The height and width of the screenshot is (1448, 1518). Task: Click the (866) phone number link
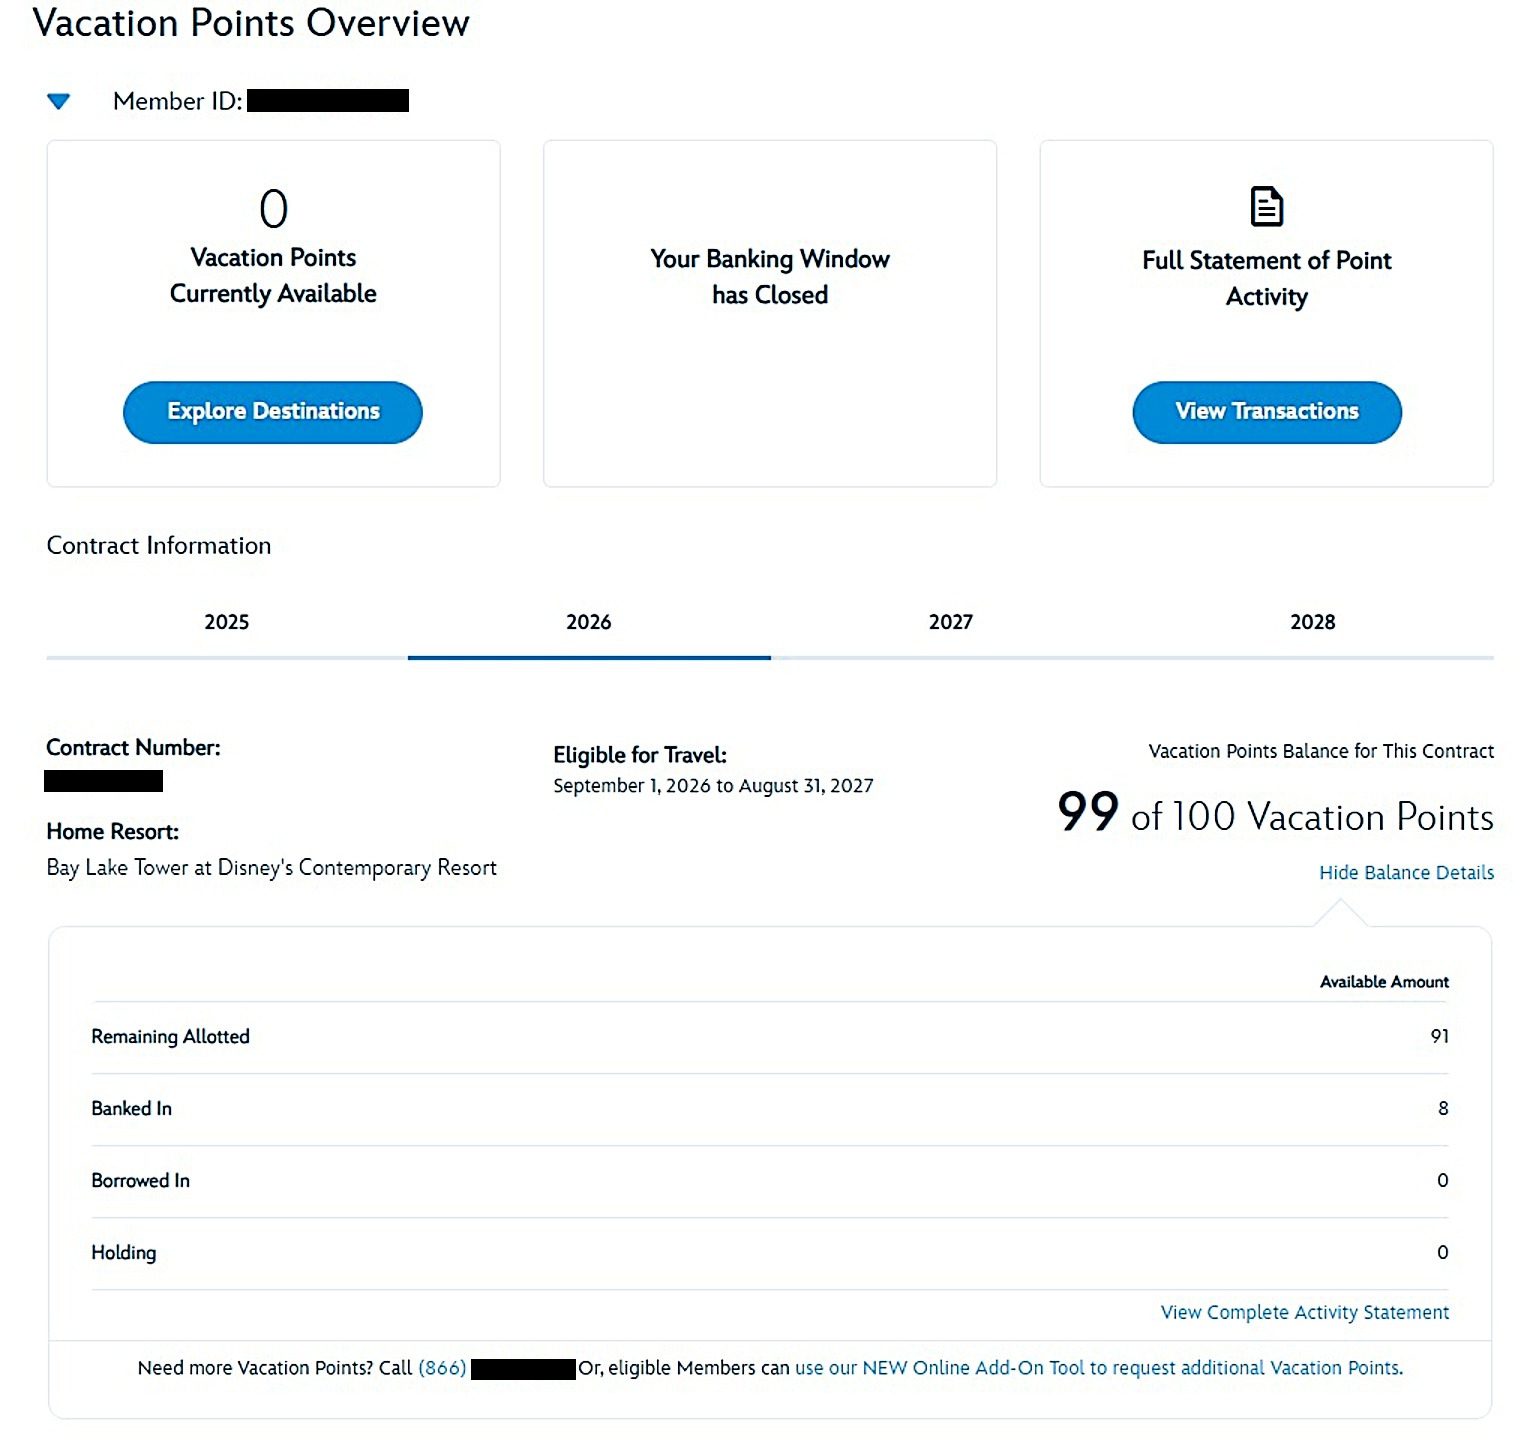442,1368
